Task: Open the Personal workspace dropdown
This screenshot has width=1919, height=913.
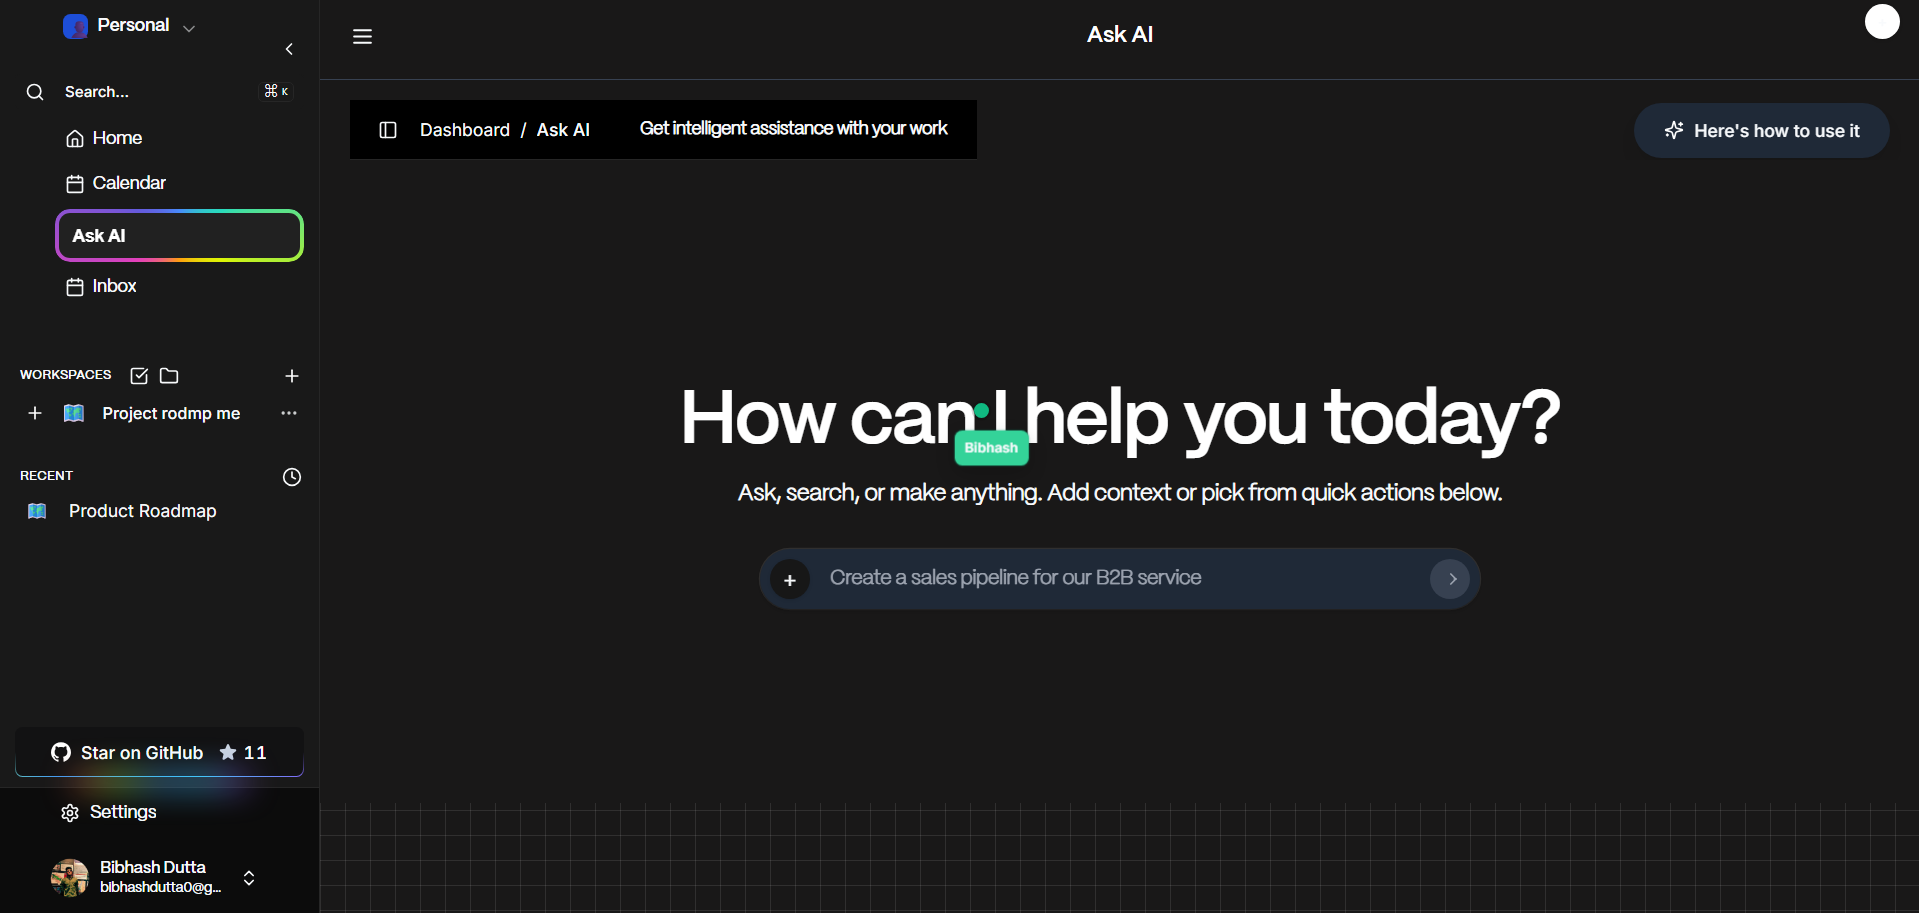Action: point(189,28)
